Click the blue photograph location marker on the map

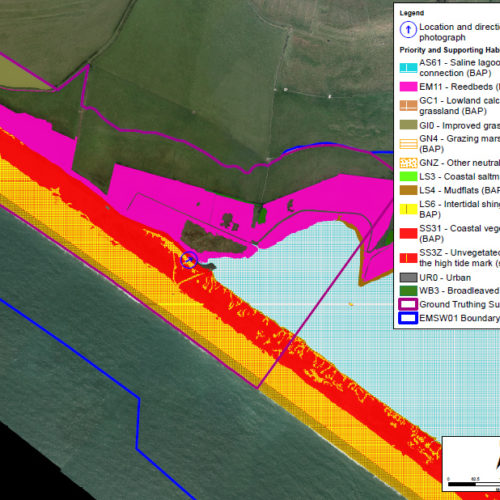coord(189,260)
